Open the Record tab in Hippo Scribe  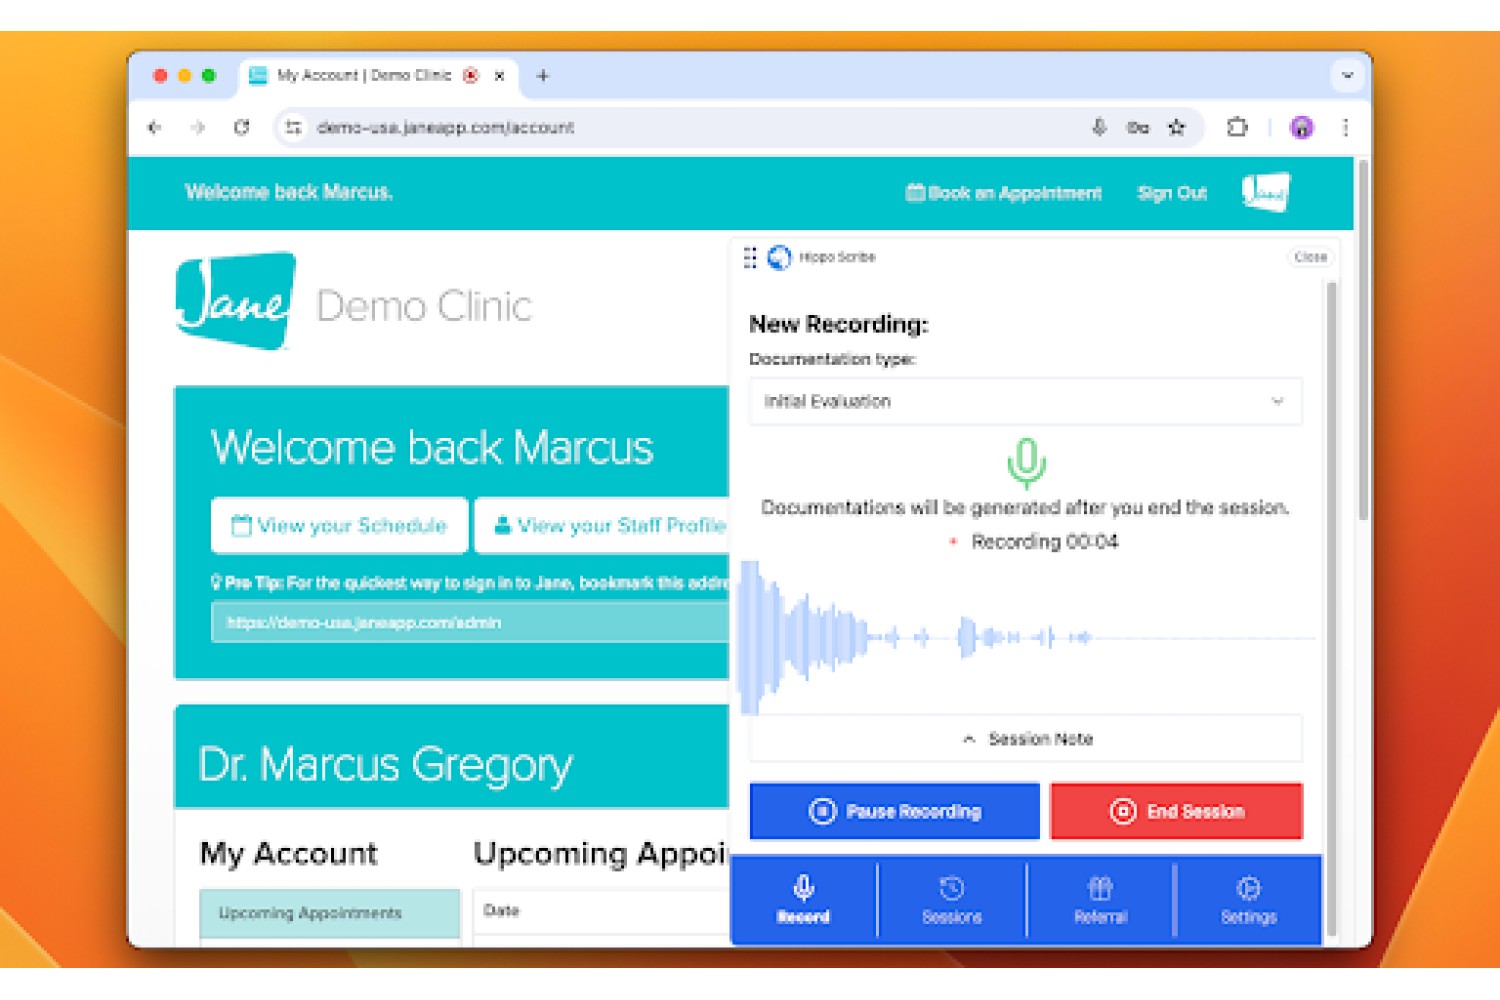(803, 899)
